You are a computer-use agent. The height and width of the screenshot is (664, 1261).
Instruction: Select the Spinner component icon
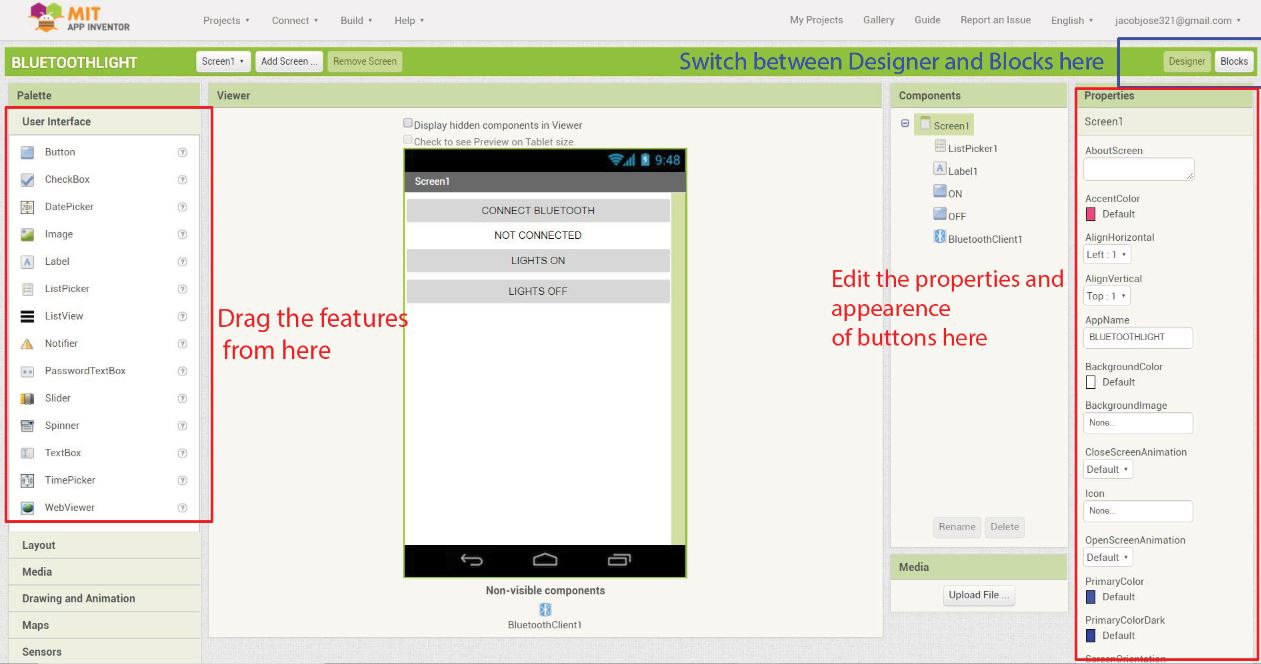point(27,426)
